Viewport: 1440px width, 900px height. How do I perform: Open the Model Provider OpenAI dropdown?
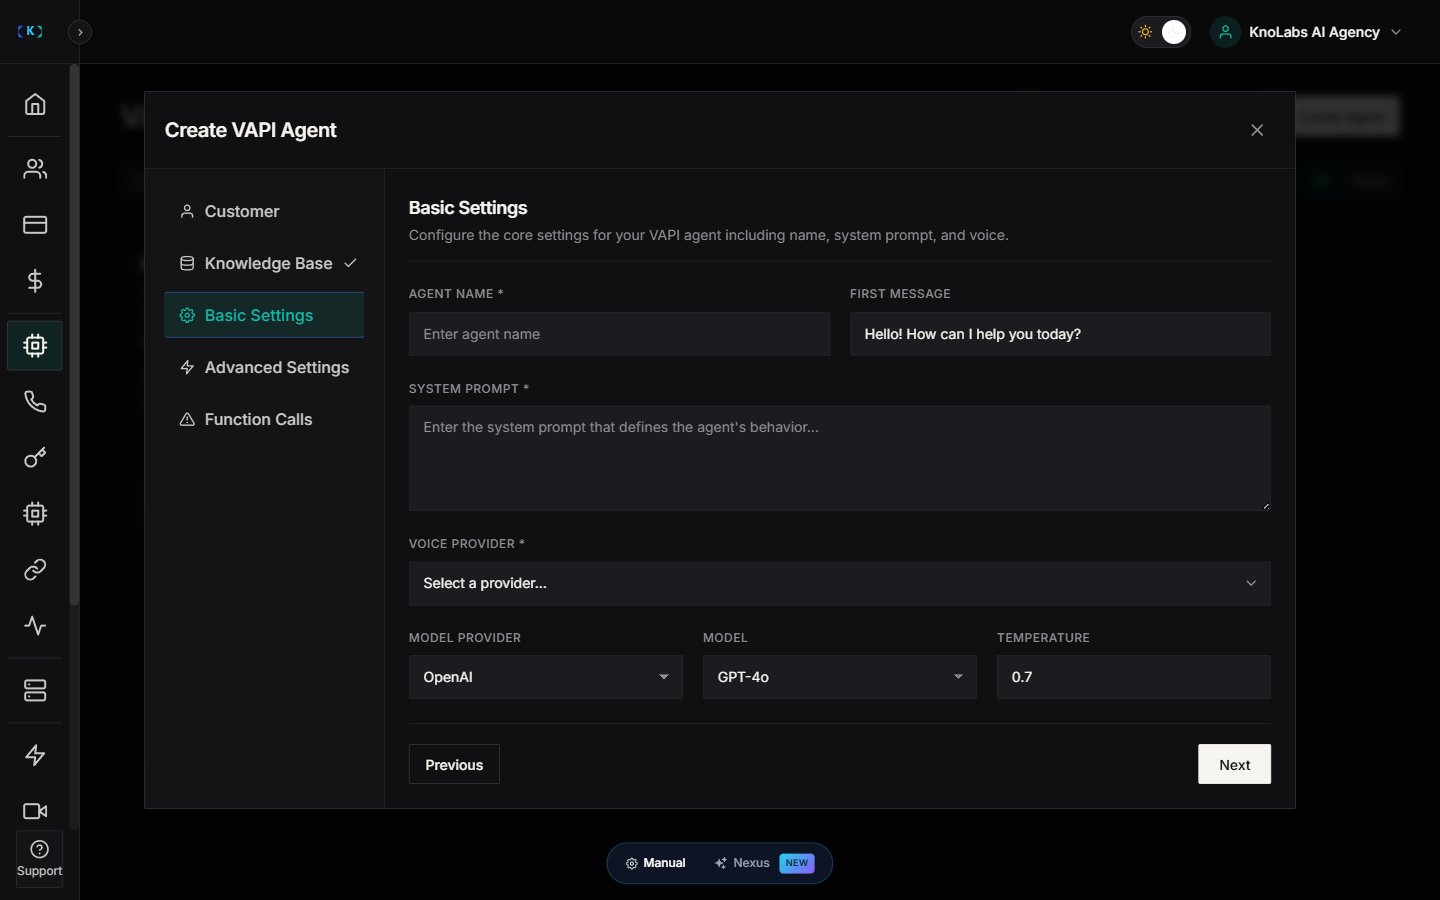pos(546,677)
